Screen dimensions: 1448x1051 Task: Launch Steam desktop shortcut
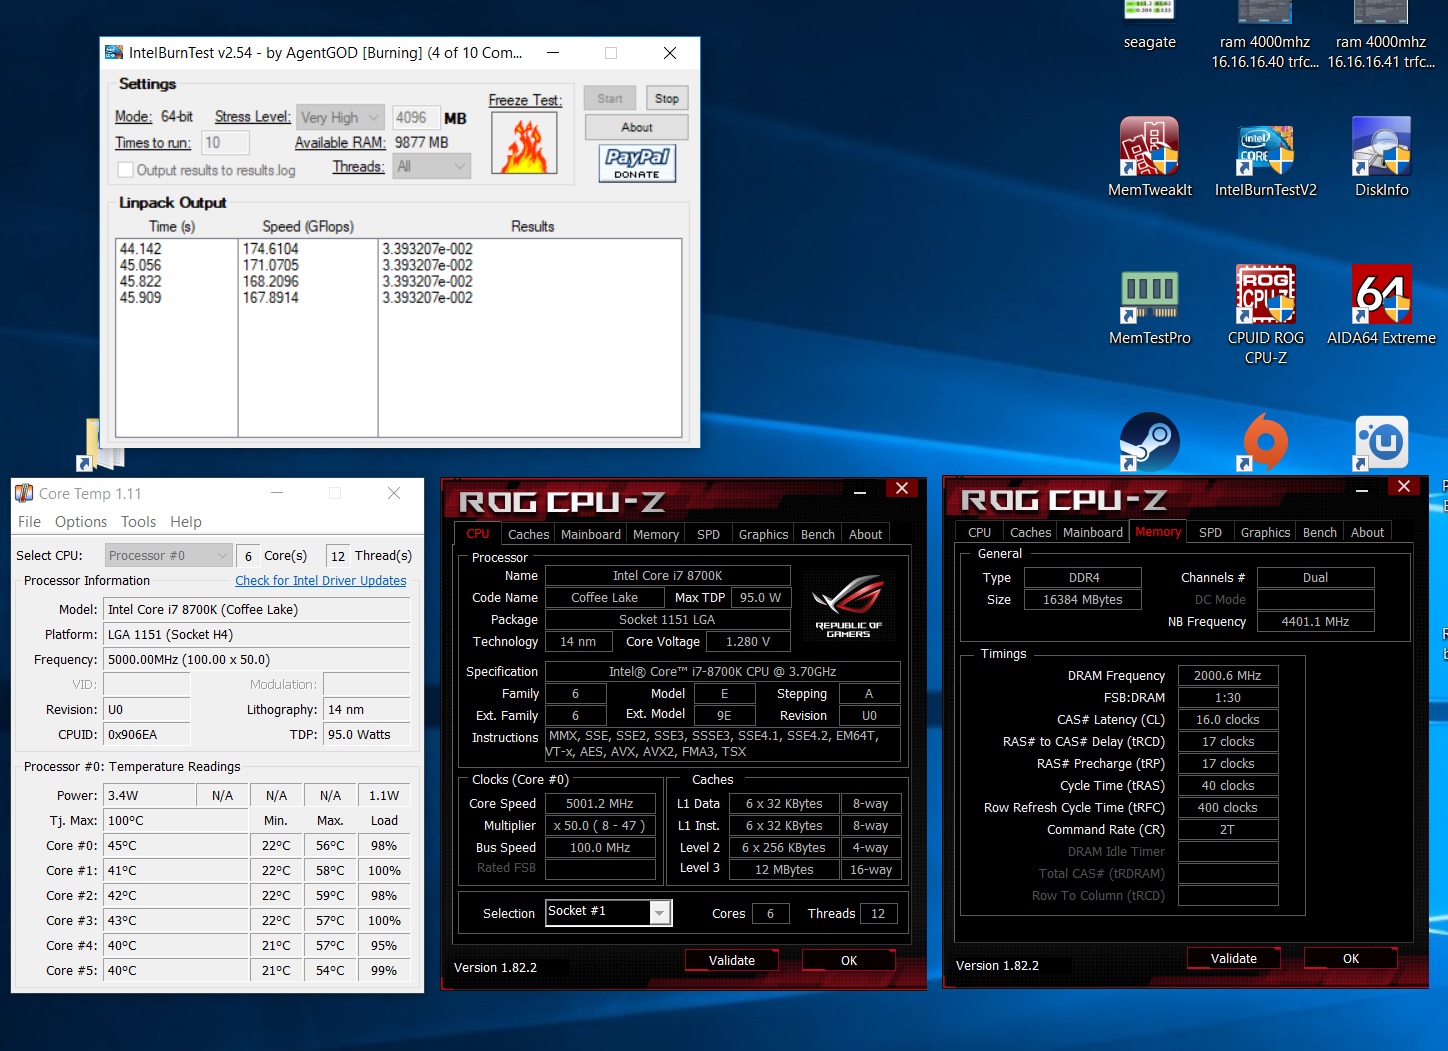[x=1149, y=442]
